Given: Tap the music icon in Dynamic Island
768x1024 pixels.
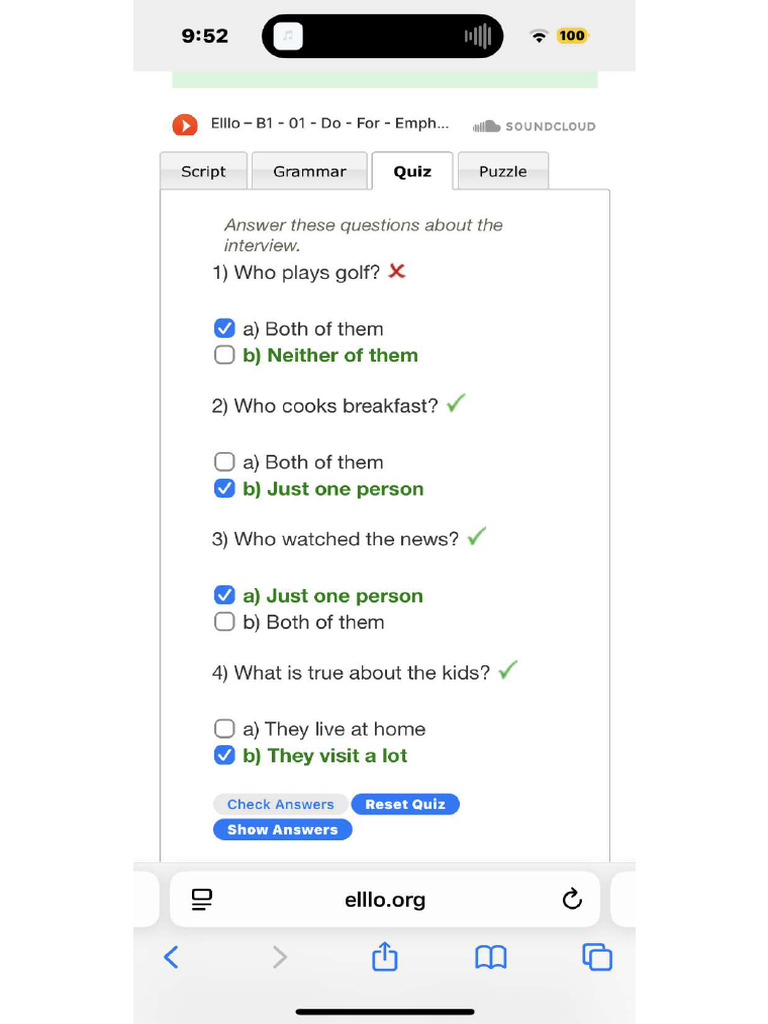Looking at the screenshot, I should (289, 37).
